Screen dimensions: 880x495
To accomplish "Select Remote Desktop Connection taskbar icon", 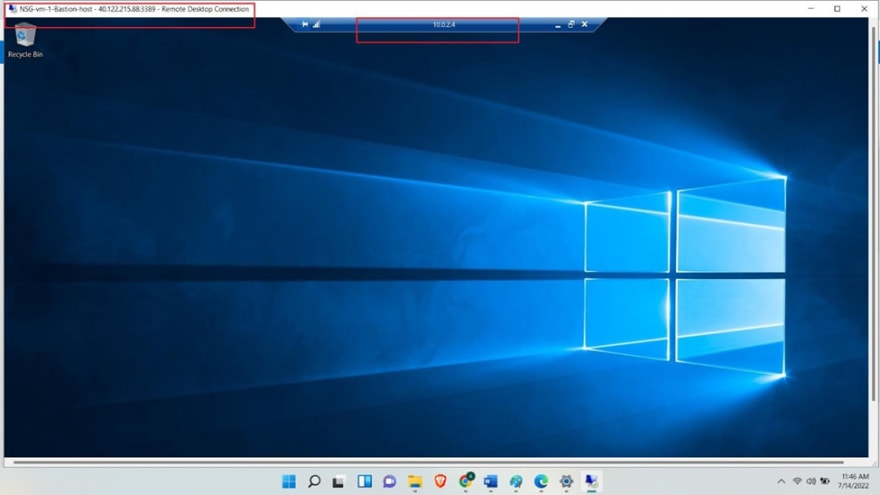I will [x=592, y=482].
